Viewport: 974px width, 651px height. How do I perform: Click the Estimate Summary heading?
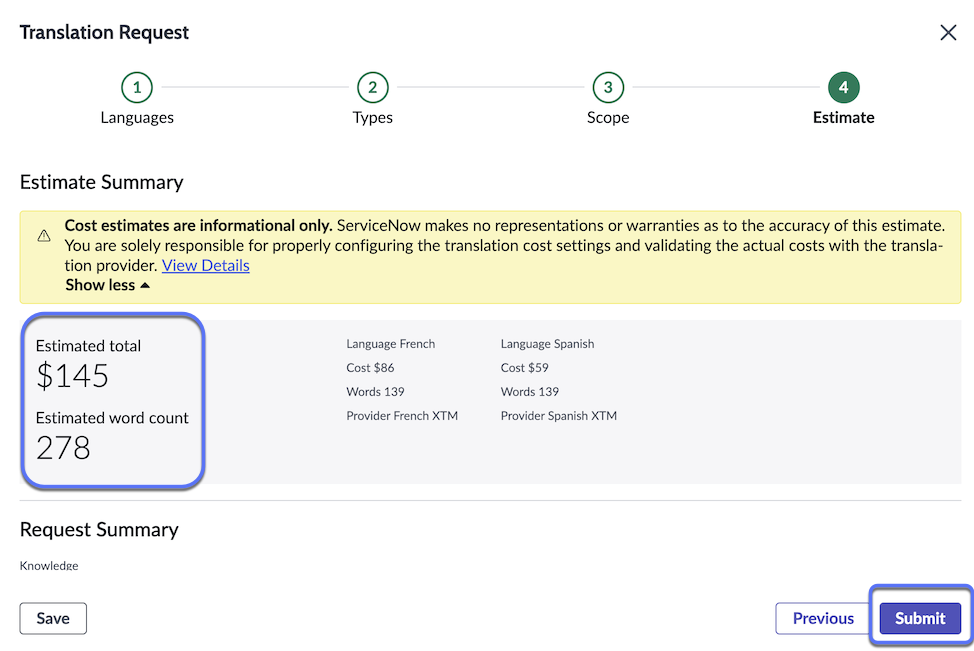click(x=101, y=182)
